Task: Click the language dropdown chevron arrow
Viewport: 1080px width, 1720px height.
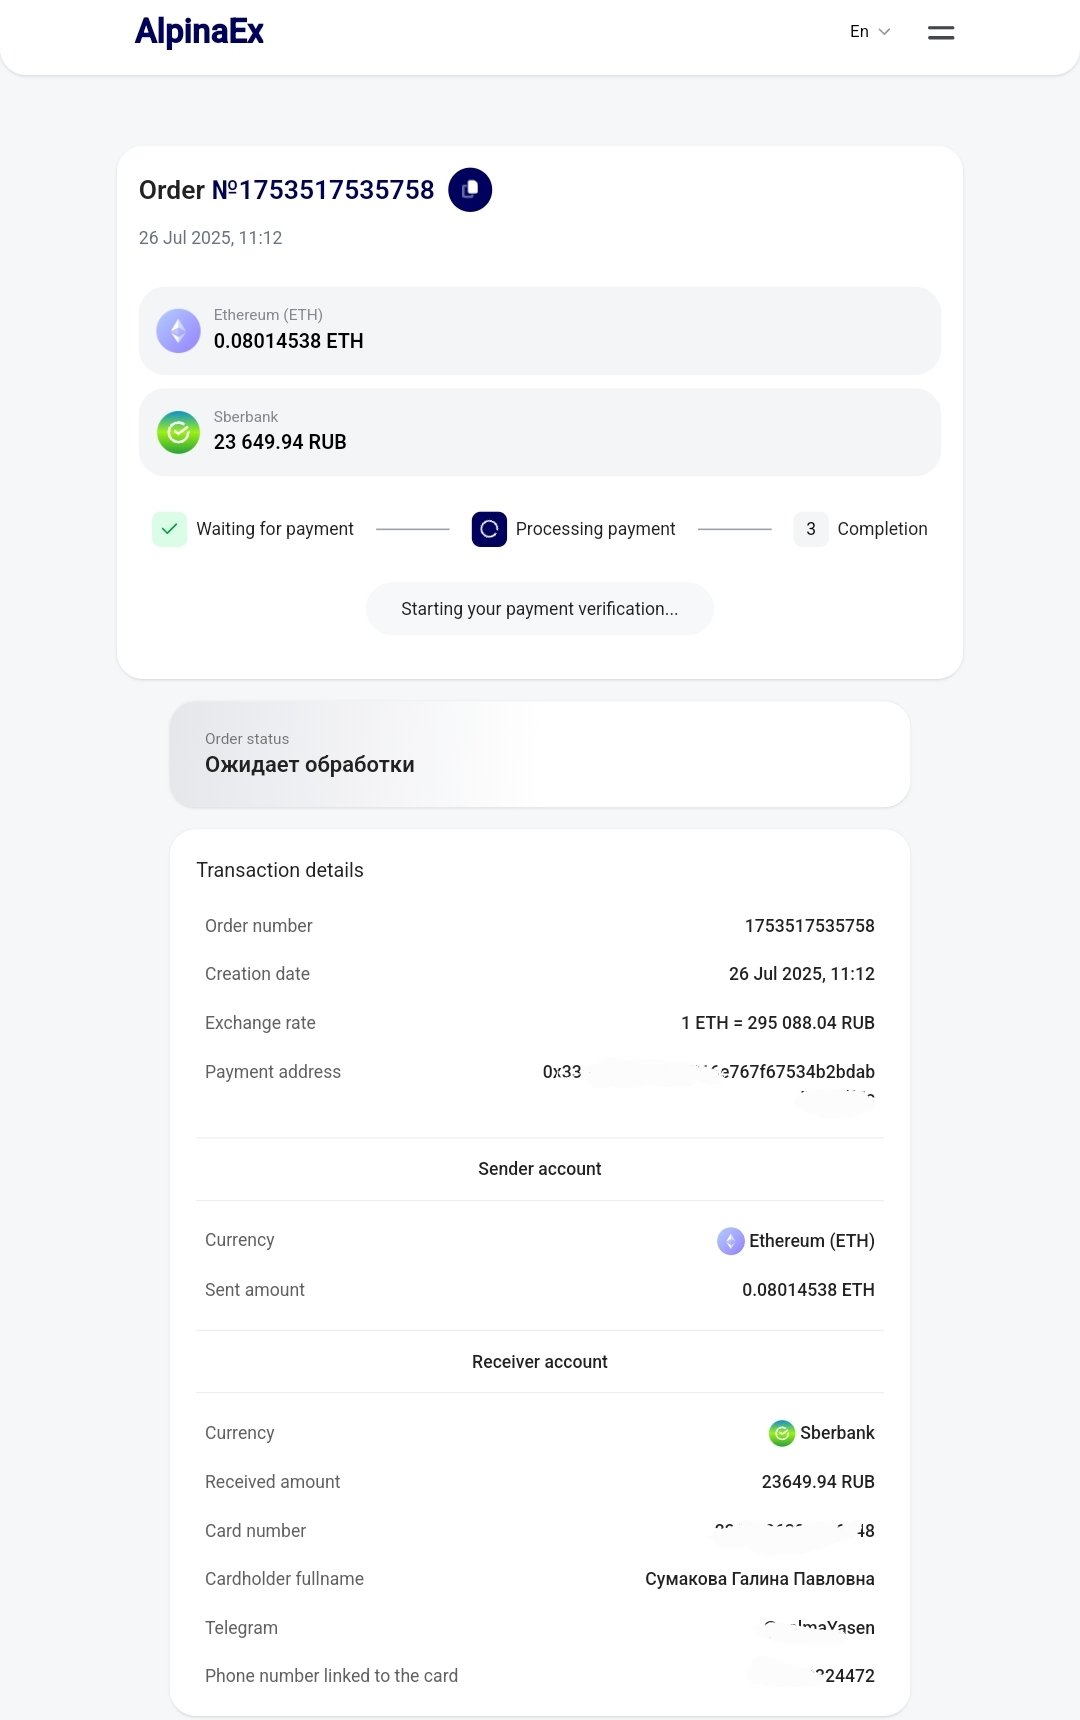Action: (884, 32)
